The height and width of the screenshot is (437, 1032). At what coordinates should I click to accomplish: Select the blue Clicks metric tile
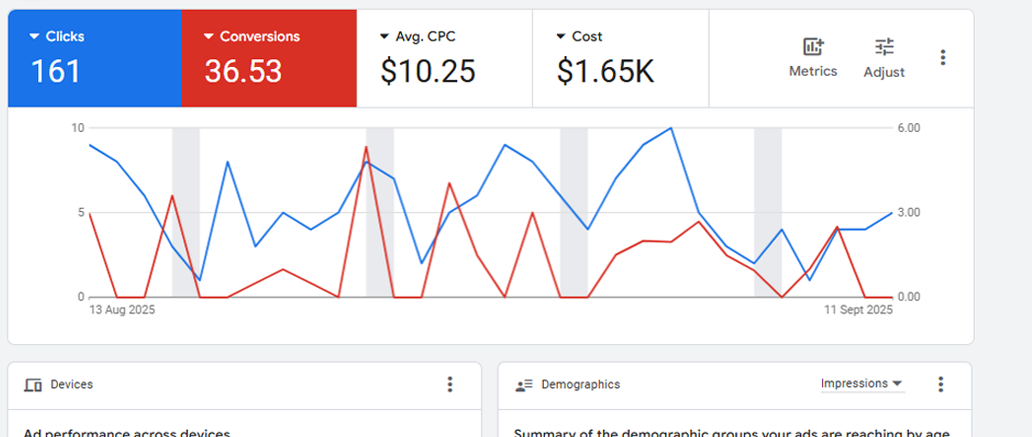[x=95, y=59]
